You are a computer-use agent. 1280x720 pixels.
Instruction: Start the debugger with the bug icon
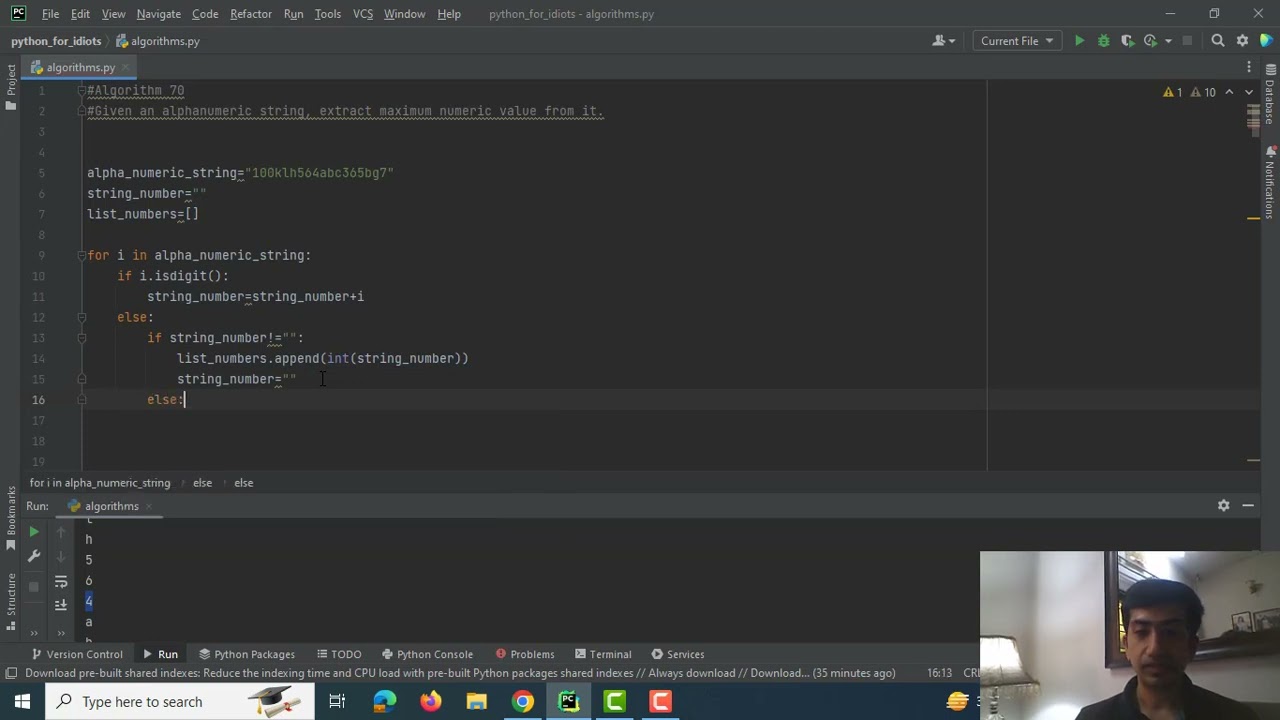(x=1104, y=41)
